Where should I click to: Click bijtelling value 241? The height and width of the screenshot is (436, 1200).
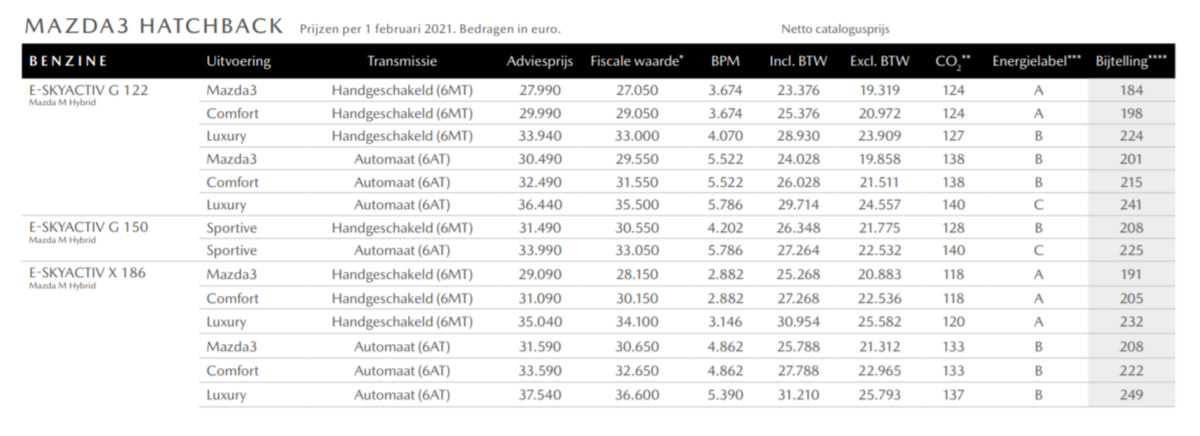coord(1131,206)
